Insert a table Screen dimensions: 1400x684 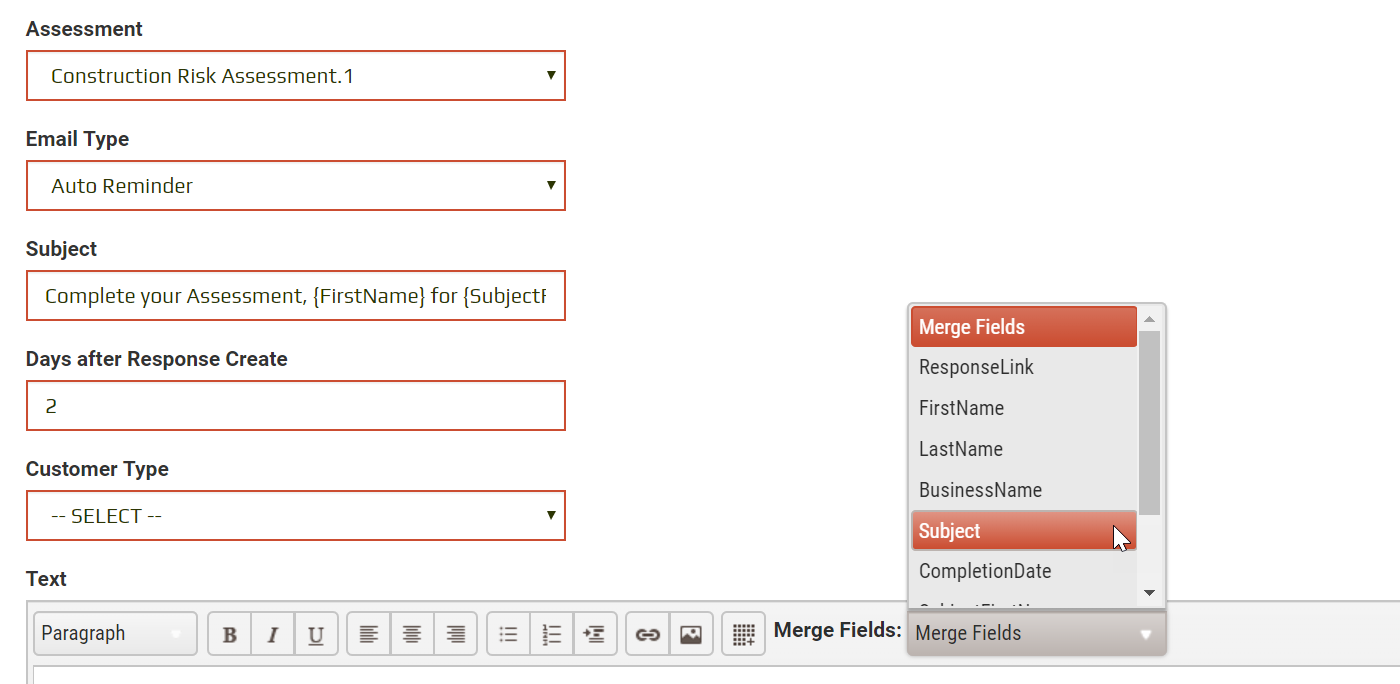[743, 634]
